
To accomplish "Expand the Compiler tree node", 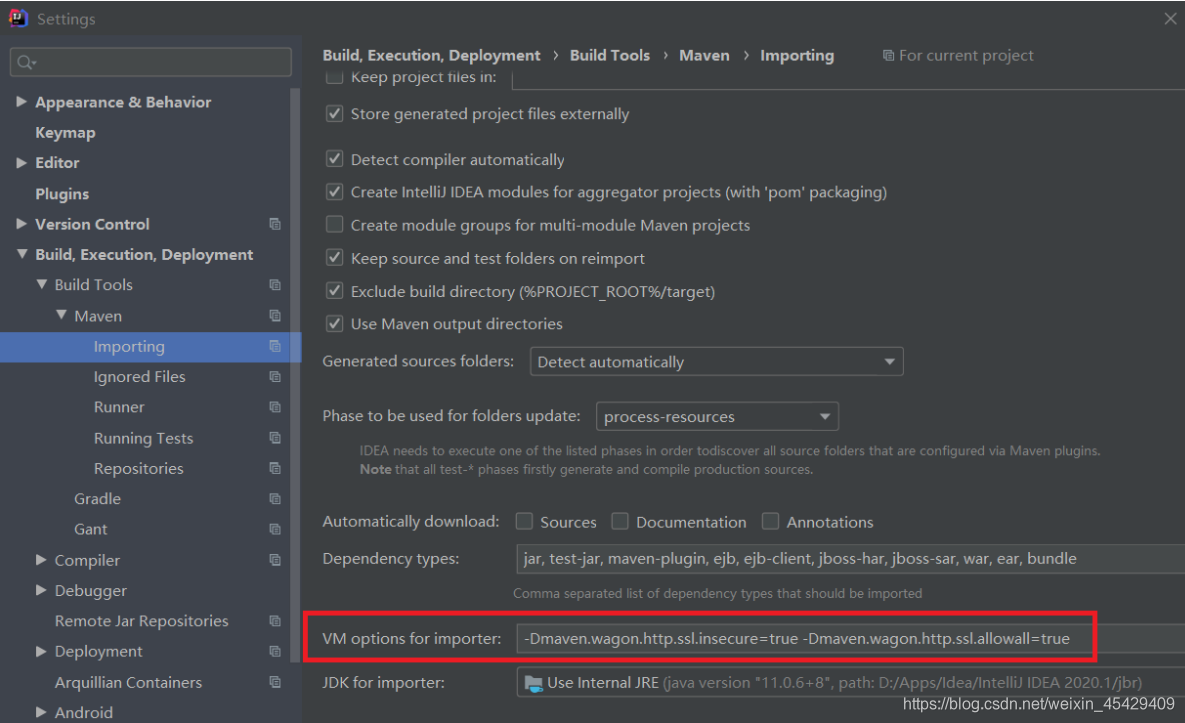I will (42, 560).
